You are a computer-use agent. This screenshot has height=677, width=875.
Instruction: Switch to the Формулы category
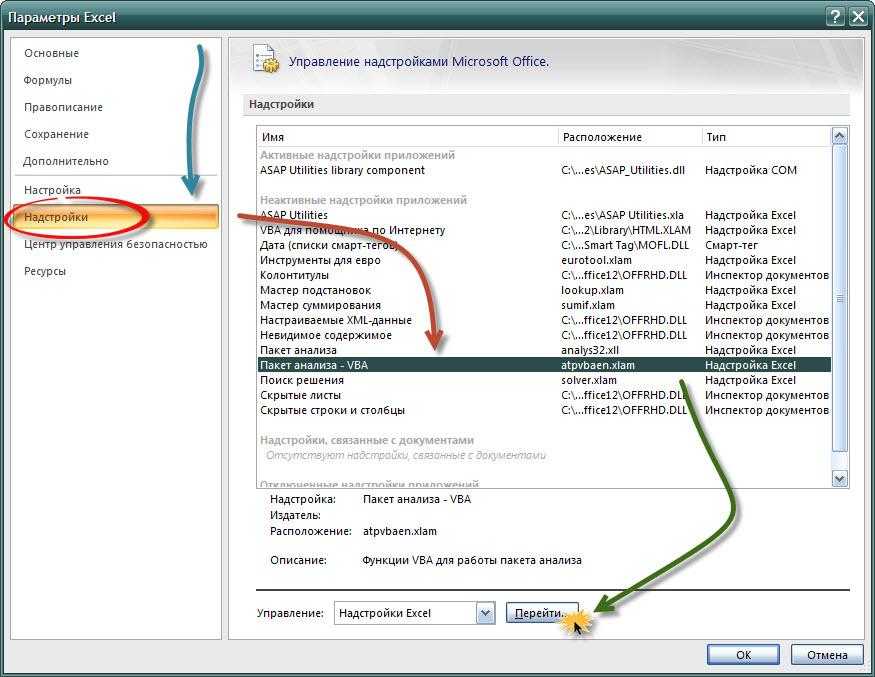point(48,80)
